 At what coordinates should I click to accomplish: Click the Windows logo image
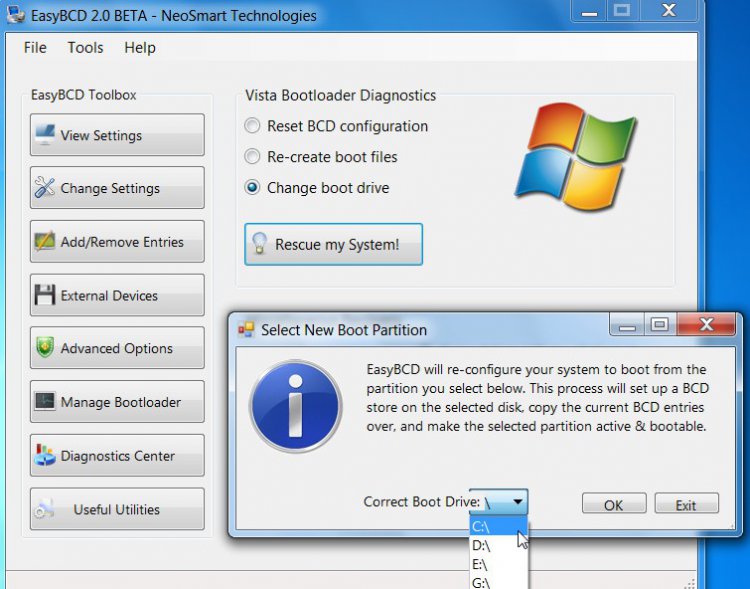pyautogui.click(x=575, y=156)
